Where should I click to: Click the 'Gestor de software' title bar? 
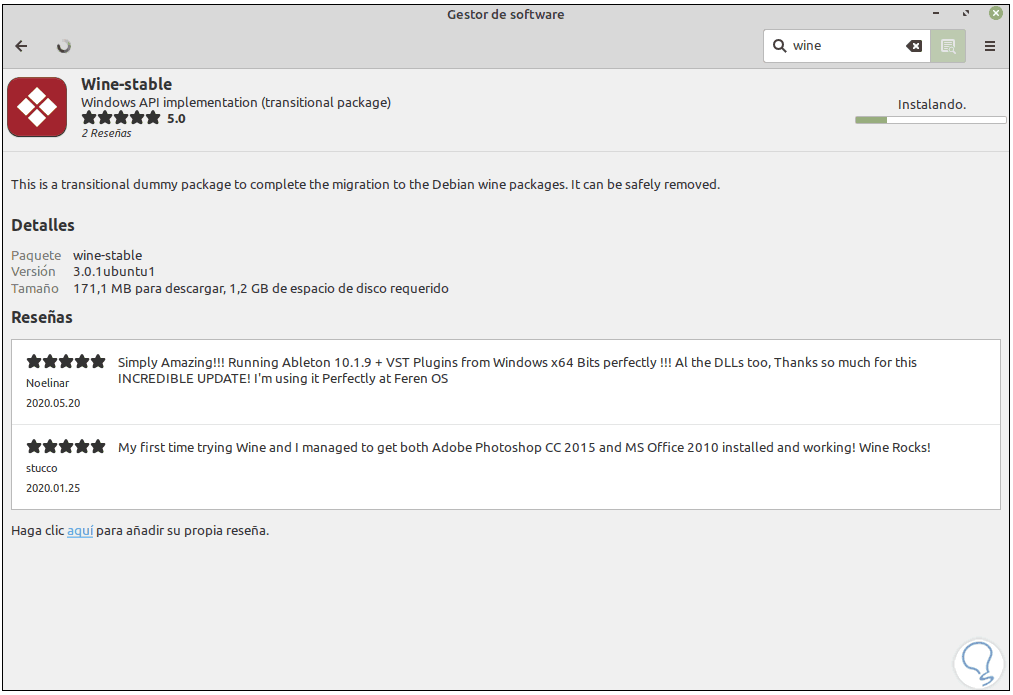[x=506, y=14]
